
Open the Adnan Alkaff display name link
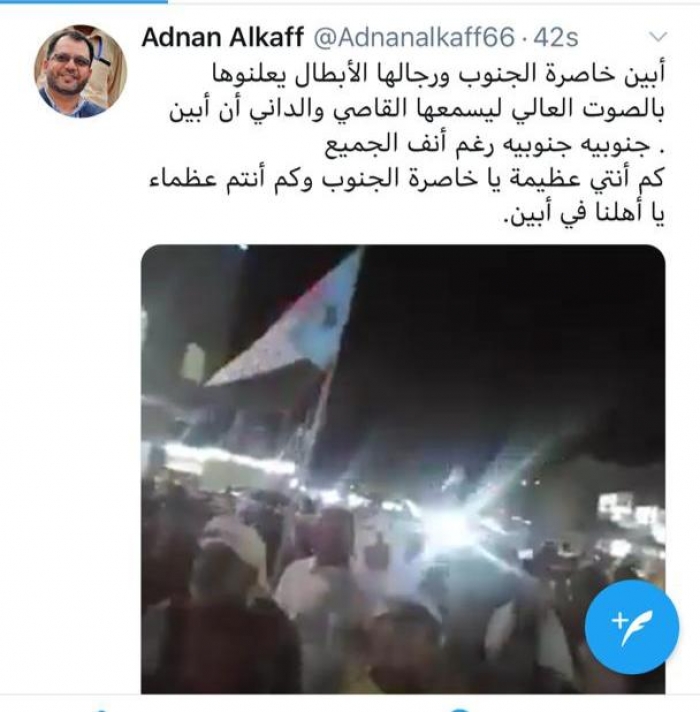[x=222, y=37]
